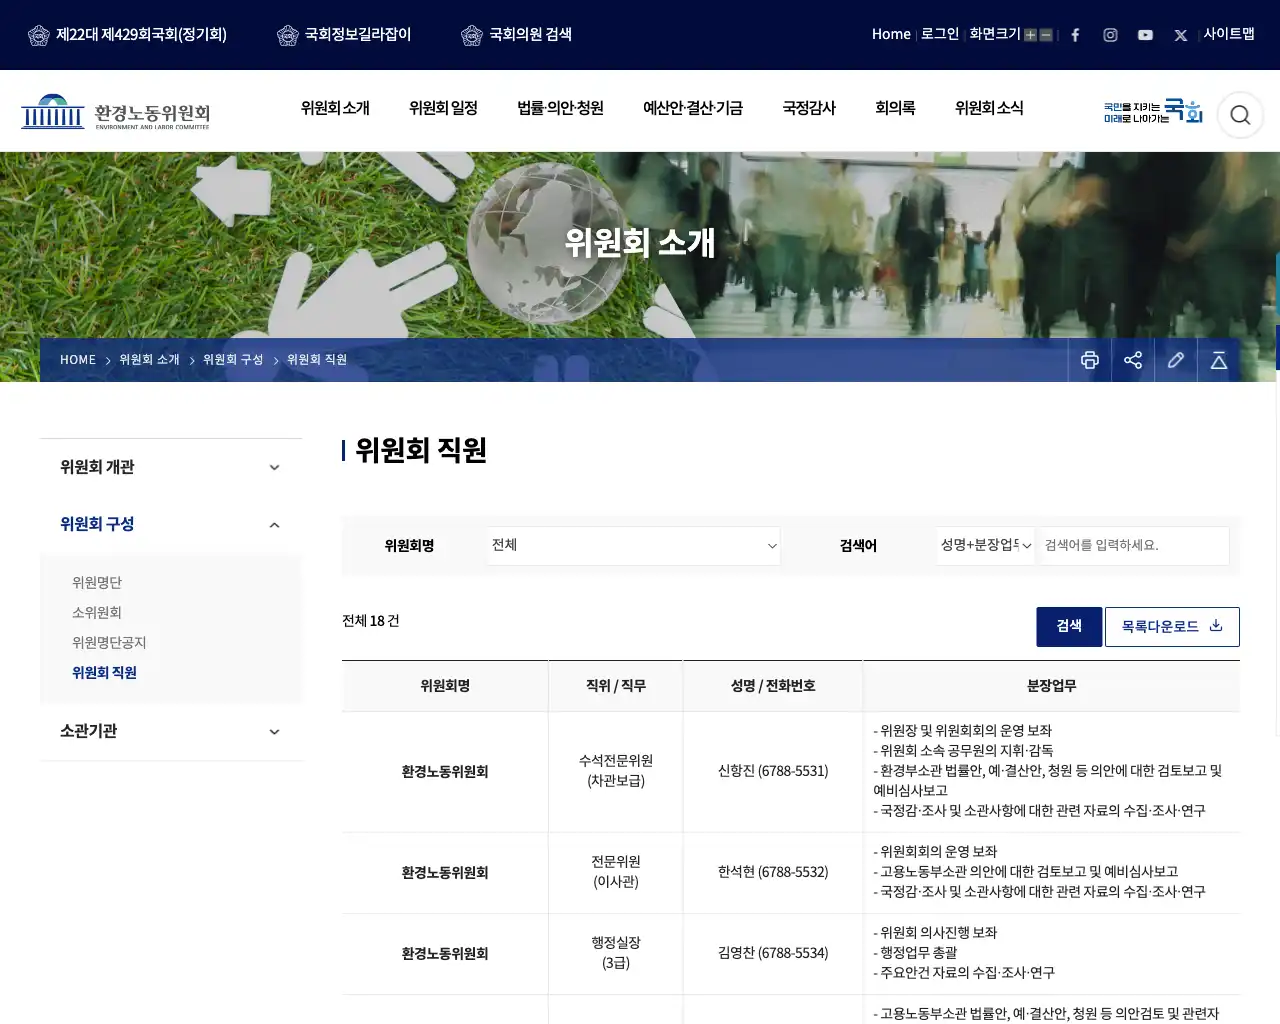Open the YouTube icon link
This screenshot has width=1280, height=1024.
[x=1145, y=35]
